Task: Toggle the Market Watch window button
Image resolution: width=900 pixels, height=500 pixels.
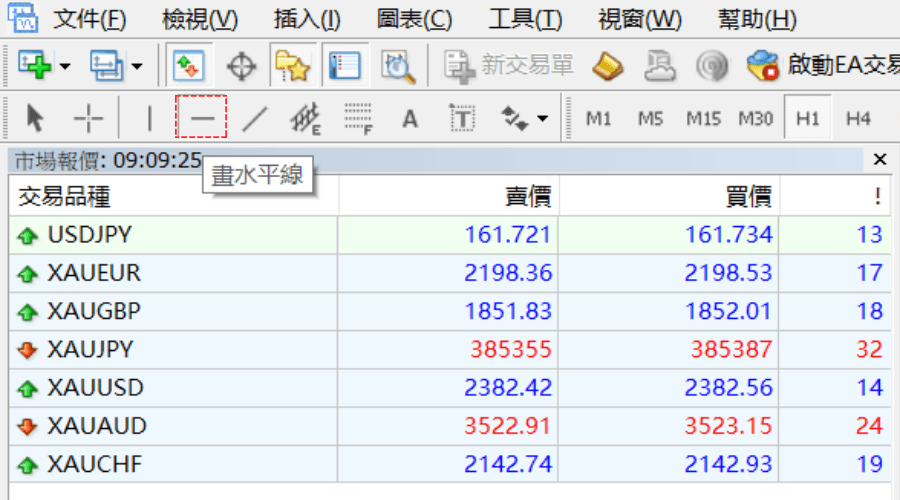Action: [x=188, y=67]
